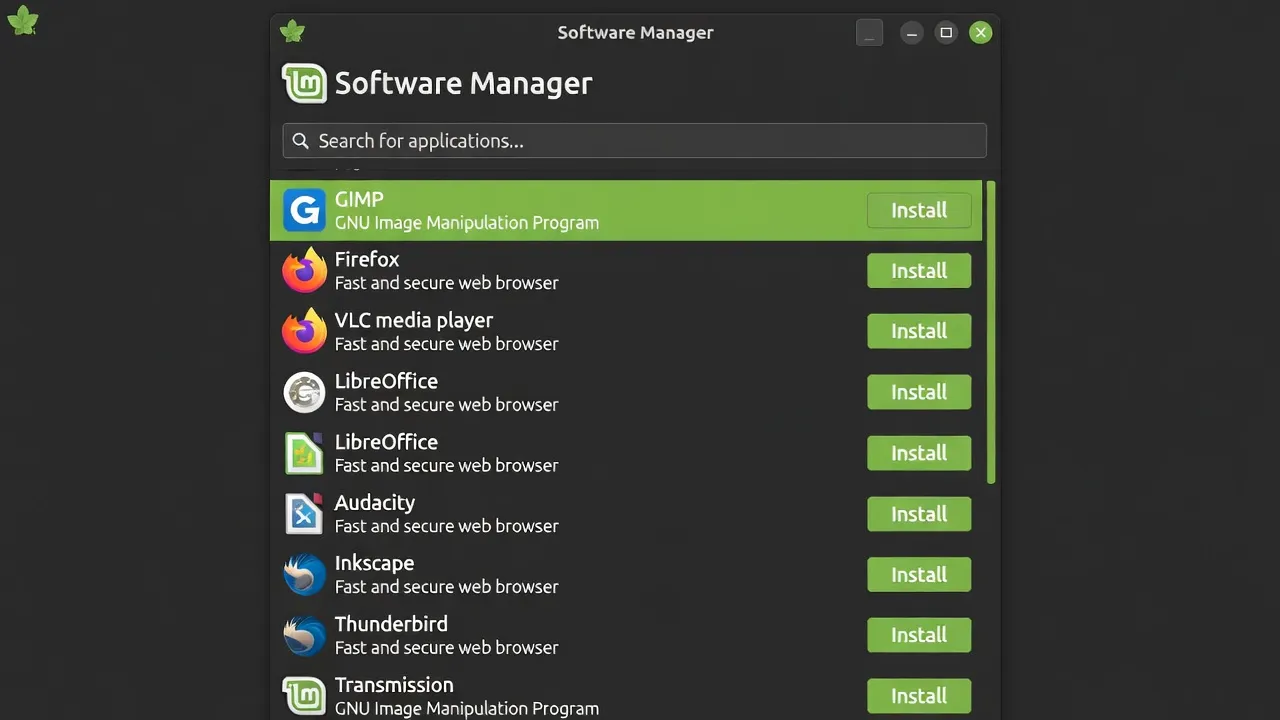Viewport: 1280px width, 720px height.
Task: Focus the Search for applications field
Action: (x=634, y=141)
